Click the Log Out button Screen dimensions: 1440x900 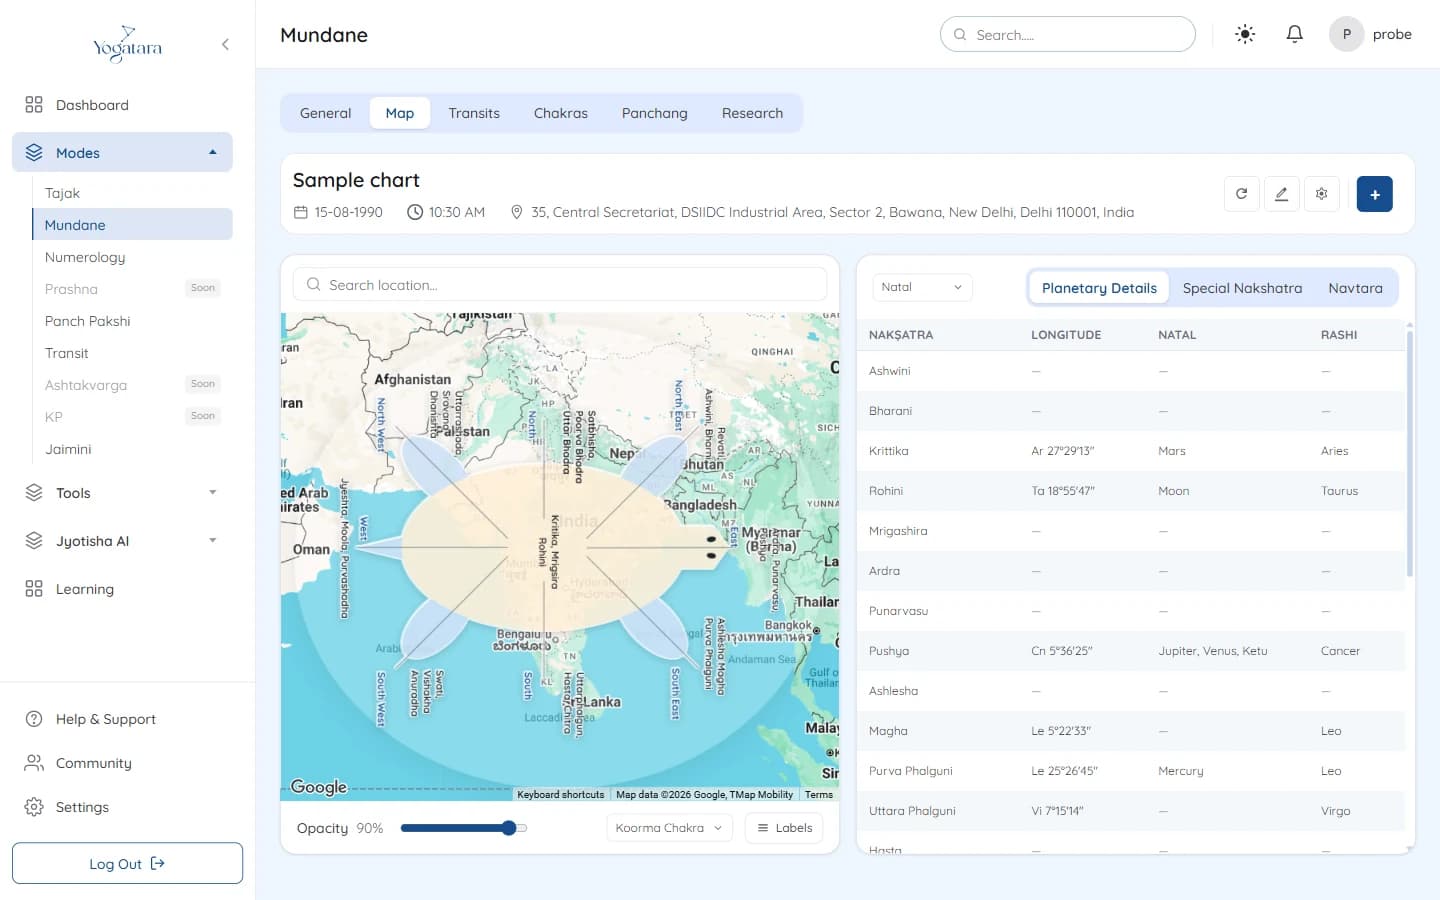(127, 863)
